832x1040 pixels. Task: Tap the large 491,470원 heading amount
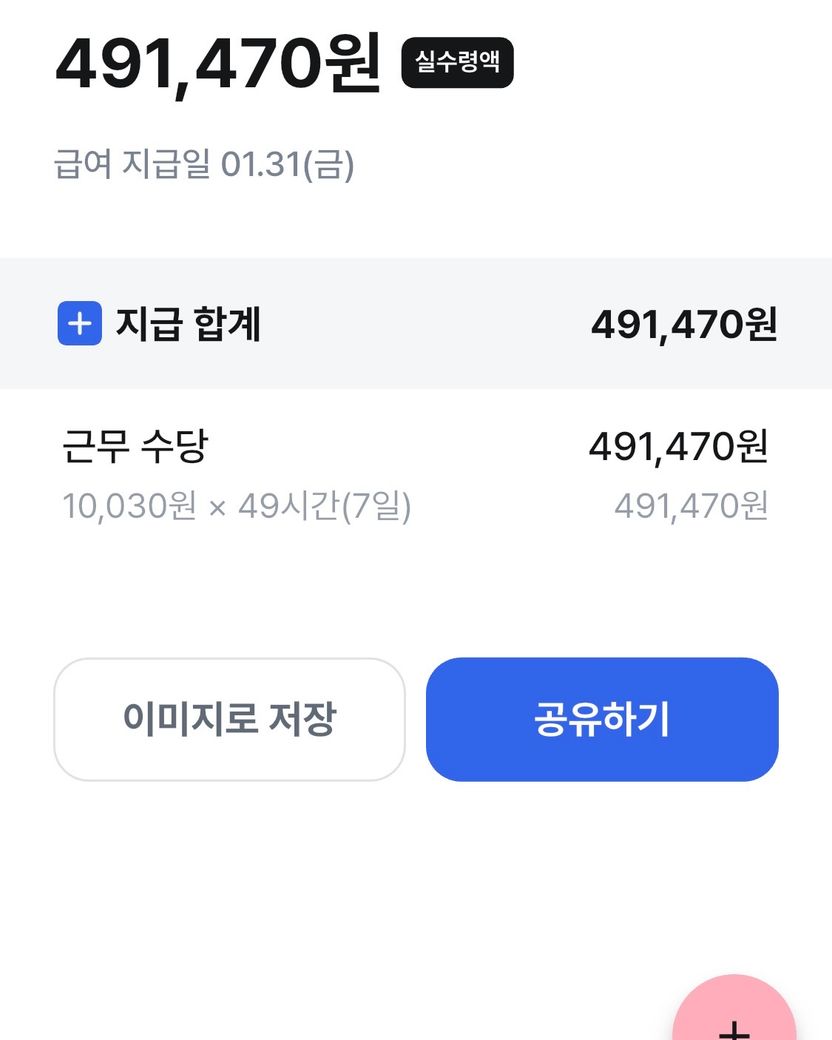tap(218, 62)
